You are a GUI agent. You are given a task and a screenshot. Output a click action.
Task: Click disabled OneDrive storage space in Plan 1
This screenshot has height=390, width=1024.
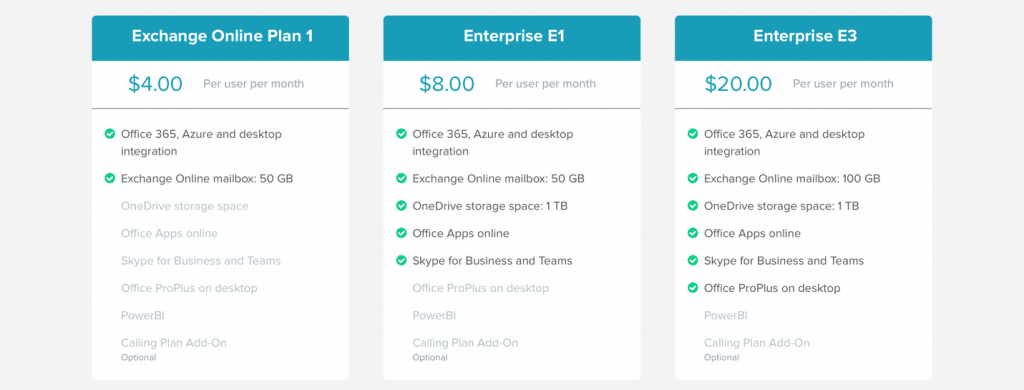(x=185, y=206)
